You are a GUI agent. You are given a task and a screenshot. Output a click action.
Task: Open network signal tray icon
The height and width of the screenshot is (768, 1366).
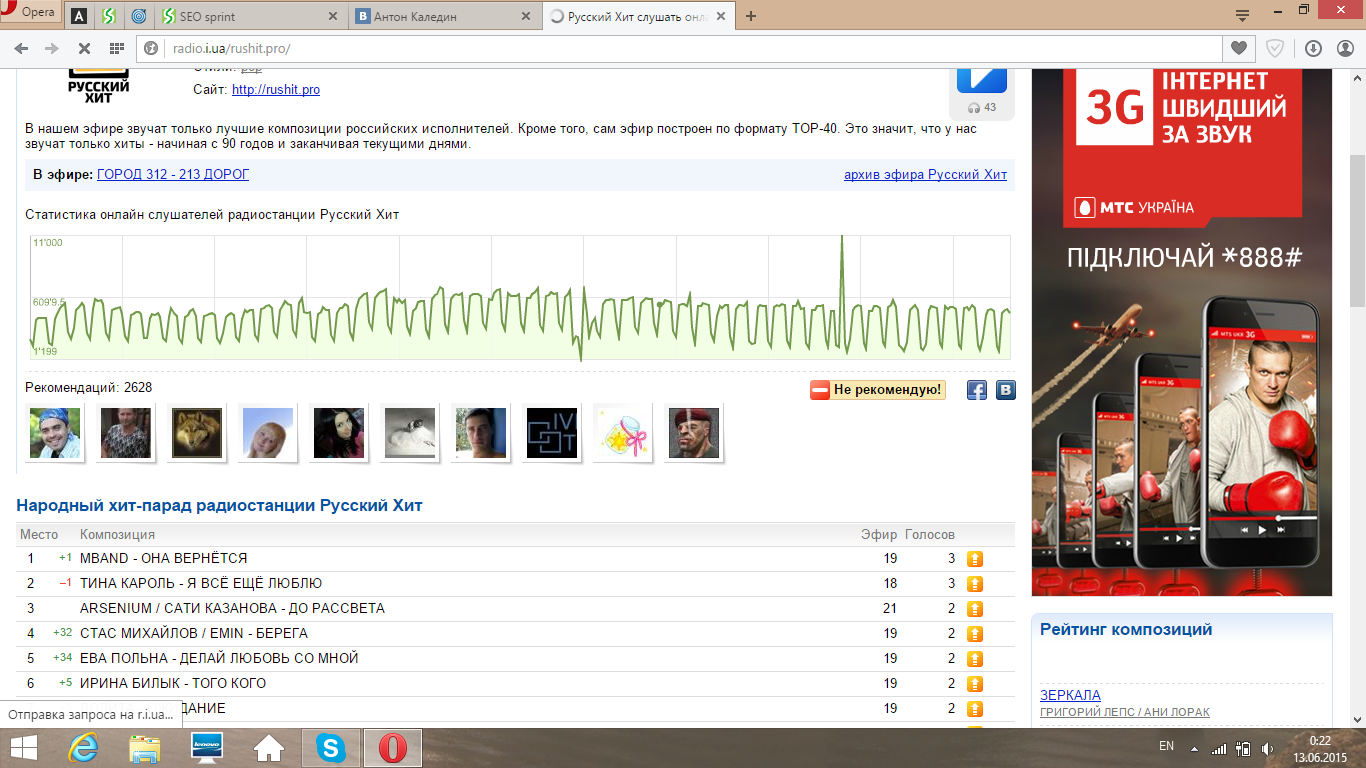[1219, 748]
